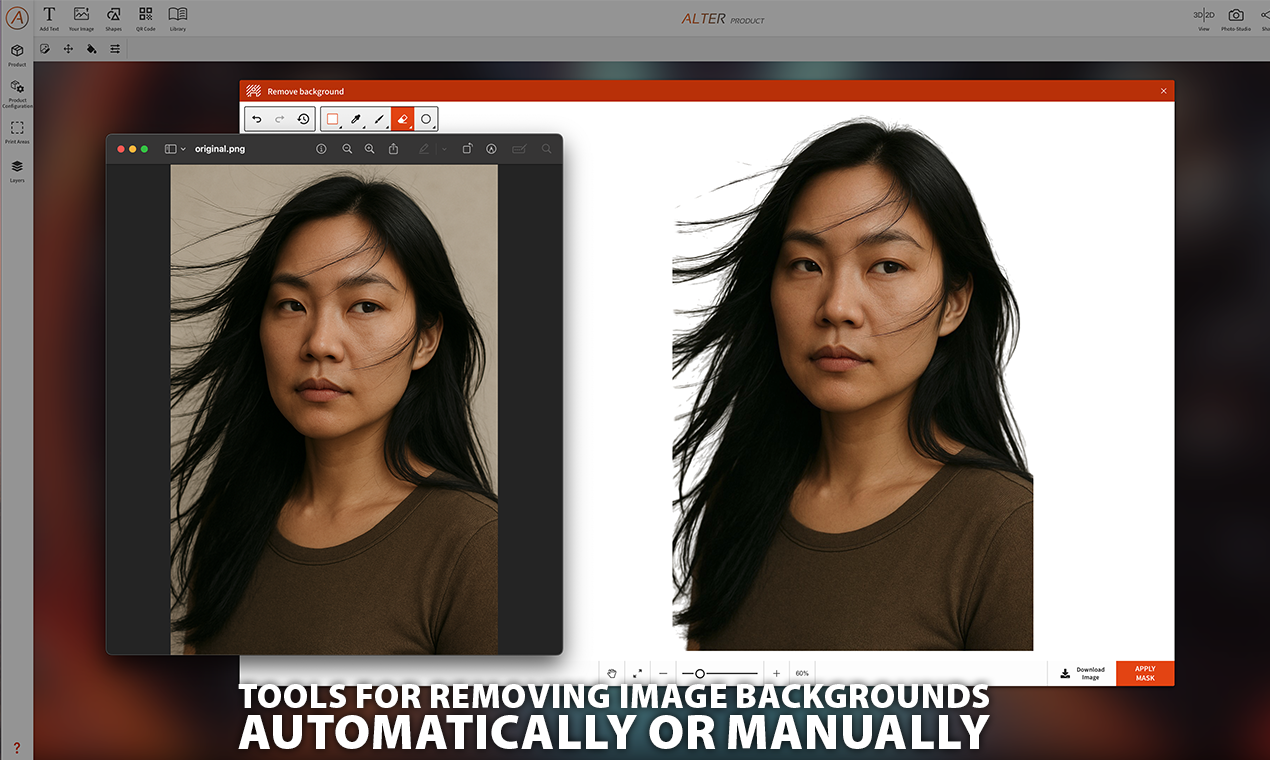Download Image from Remove background dialog
This screenshot has width=1270, height=760.
1082,673
